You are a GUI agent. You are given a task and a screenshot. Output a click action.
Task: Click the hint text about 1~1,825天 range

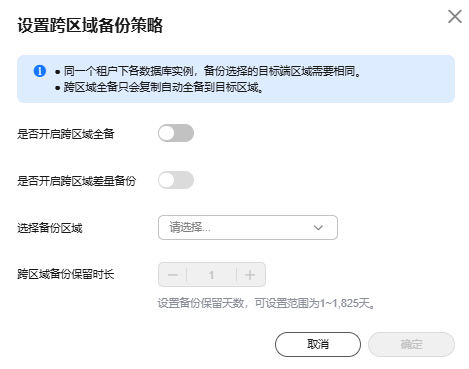point(266,303)
